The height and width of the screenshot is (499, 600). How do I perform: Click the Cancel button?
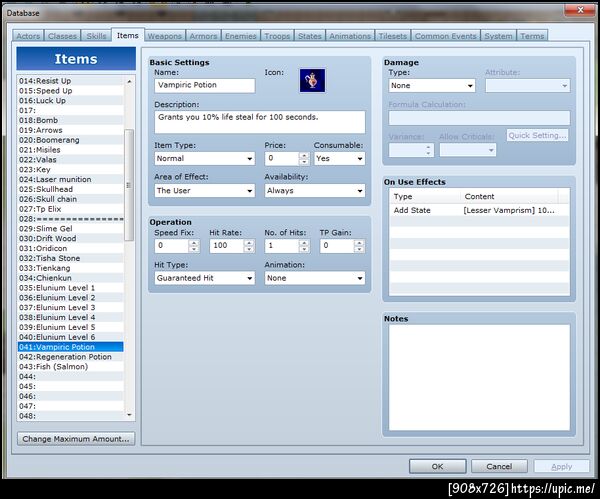coord(499,466)
